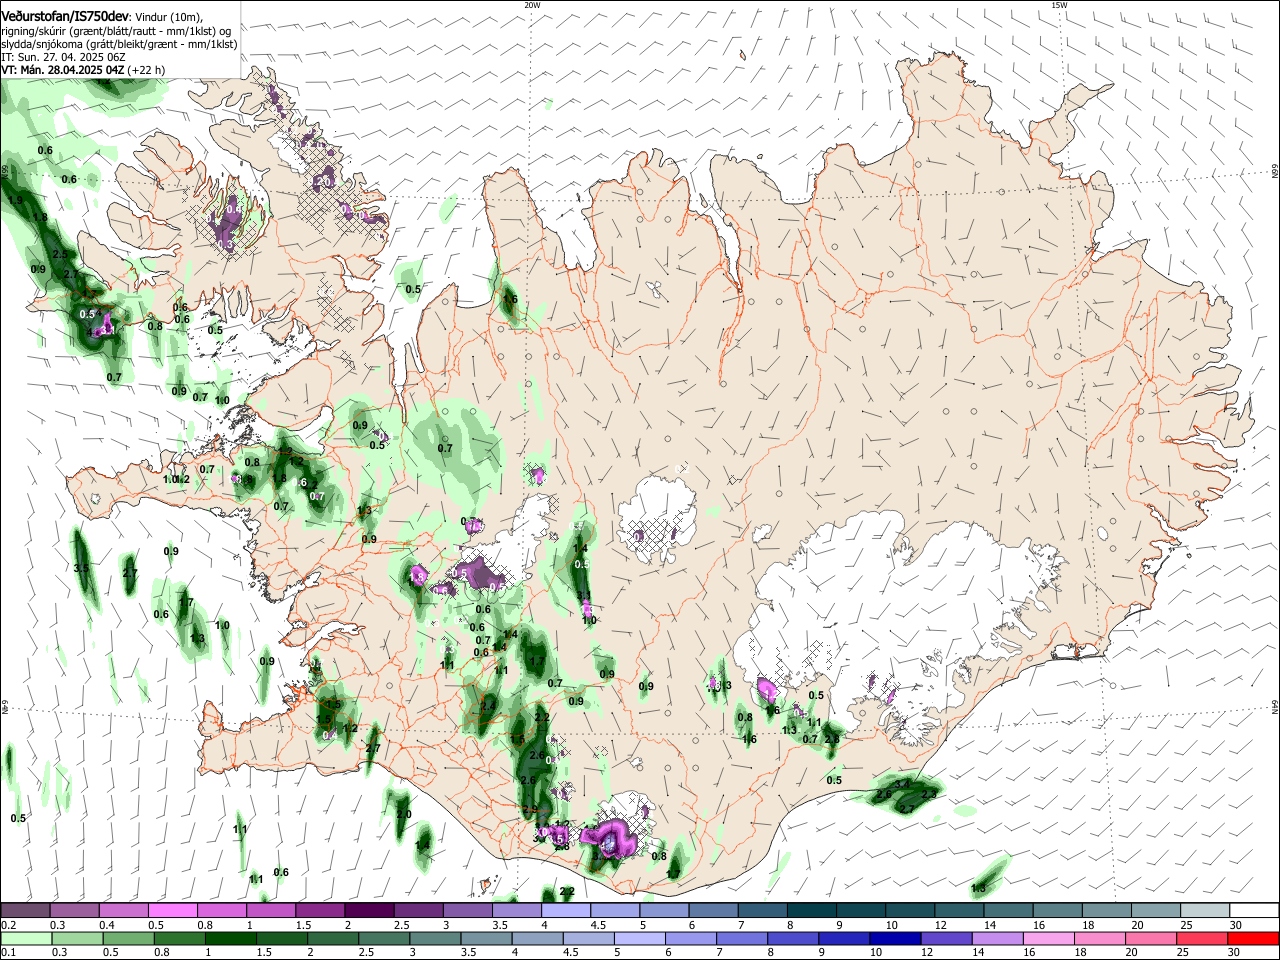Click the '30' label ending the upper legend
This screenshot has width=1280, height=960.
pyautogui.click(x=1236, y=925)
